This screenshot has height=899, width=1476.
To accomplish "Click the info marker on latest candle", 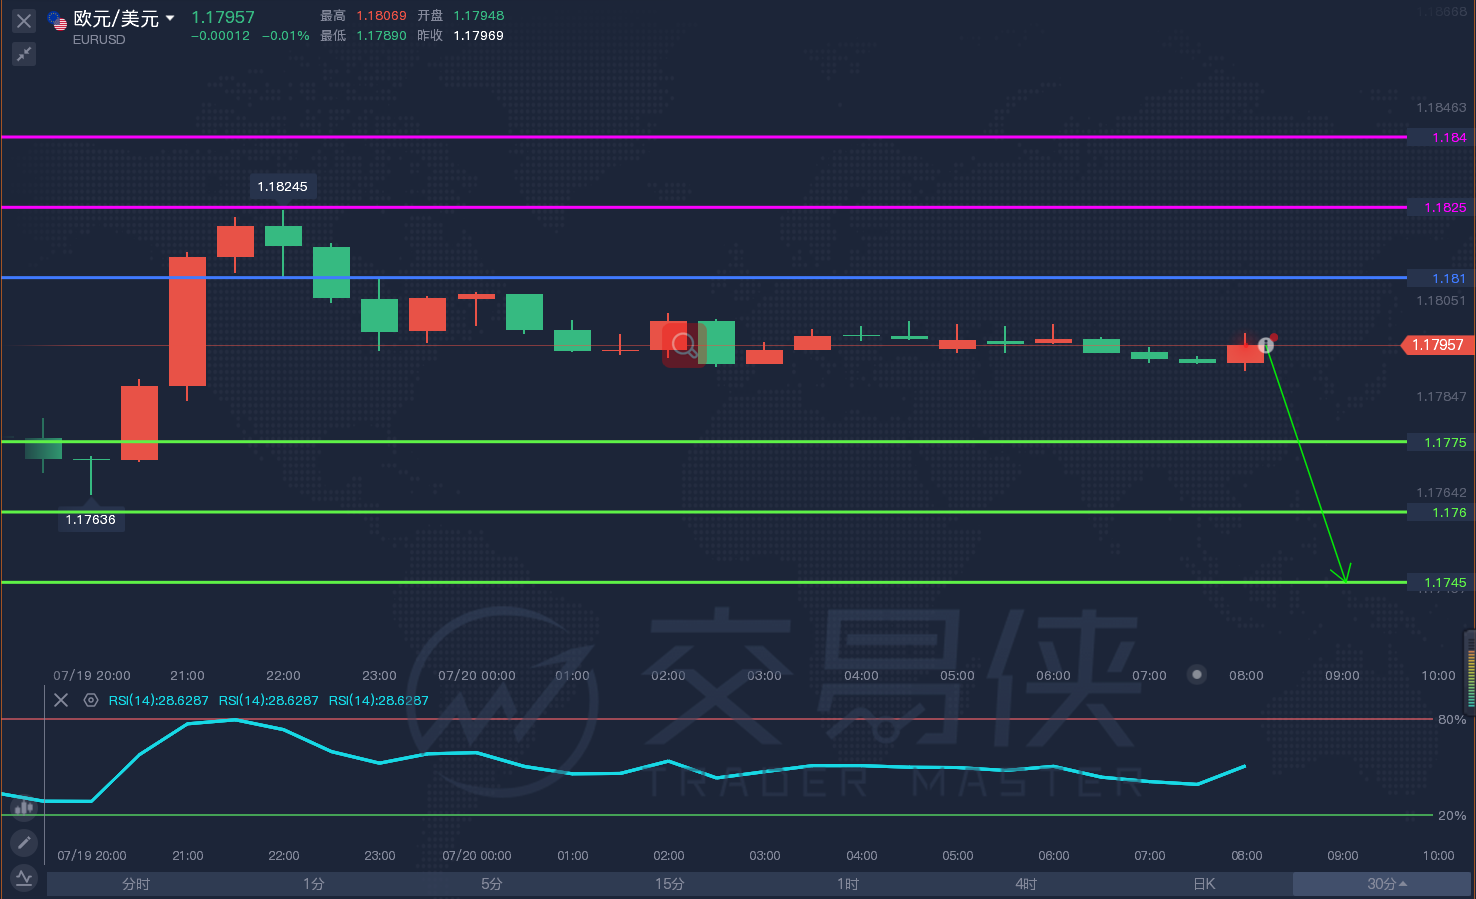I will (1266, 345).
